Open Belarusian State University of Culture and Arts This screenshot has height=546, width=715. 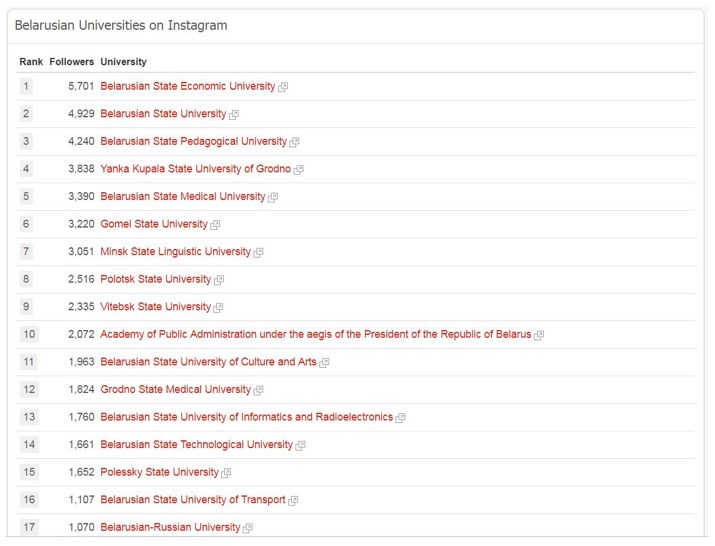click(x=208, y=362)
